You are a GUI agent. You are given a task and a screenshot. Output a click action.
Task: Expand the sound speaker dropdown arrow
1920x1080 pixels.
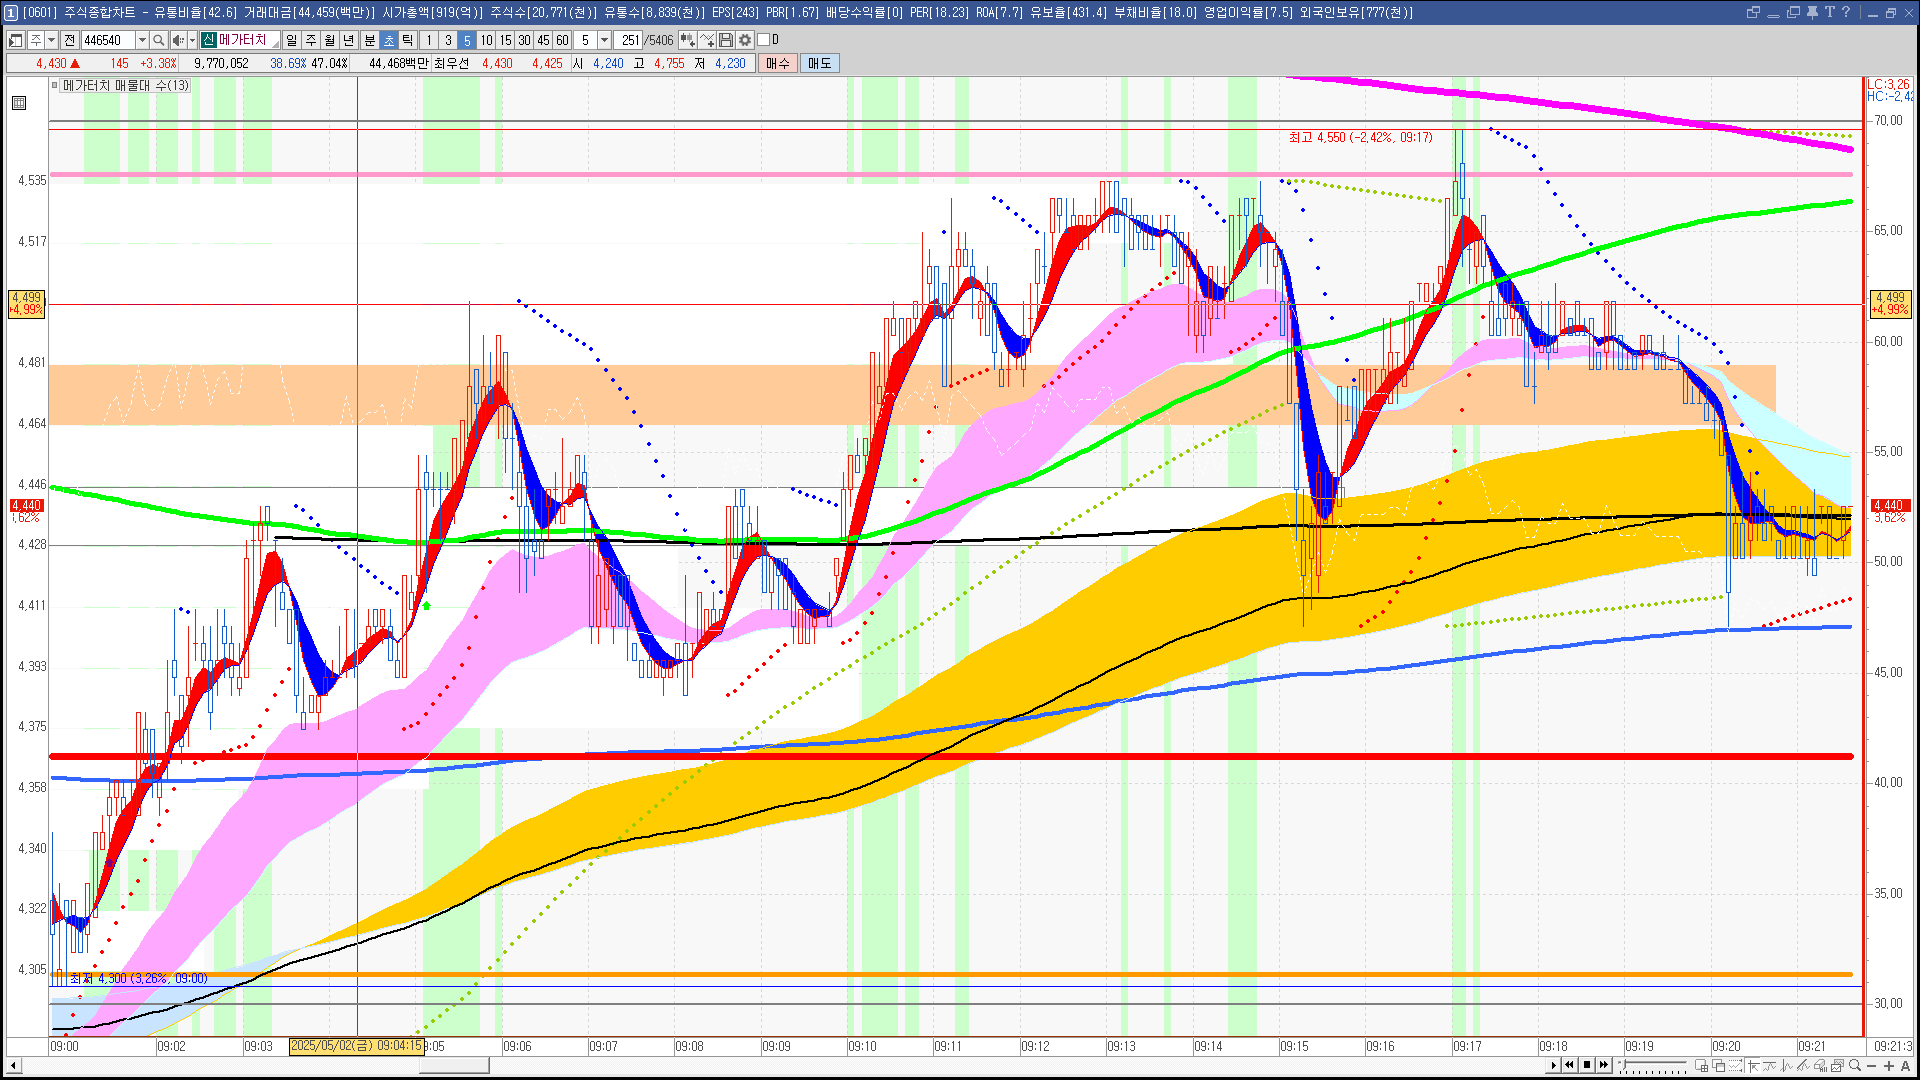pyautogui.click(x=192, y=40)
